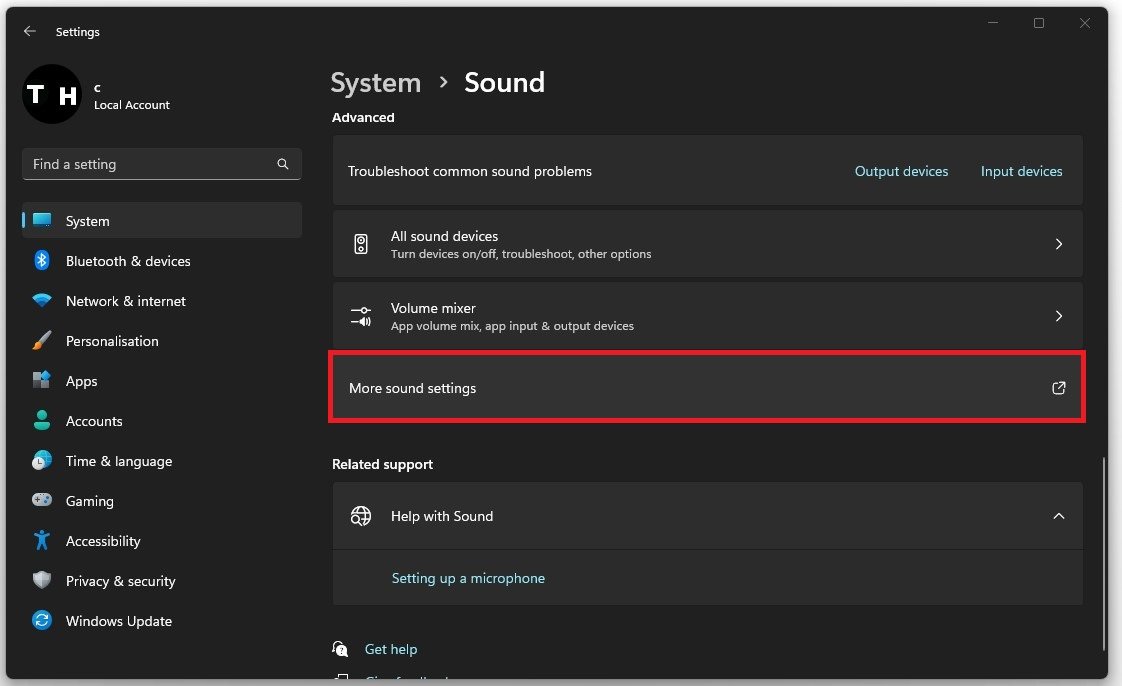Troubleshoot Output devices link
Image resolution: width=1122 pixels, height=686 pixels.
coord(901,171)
